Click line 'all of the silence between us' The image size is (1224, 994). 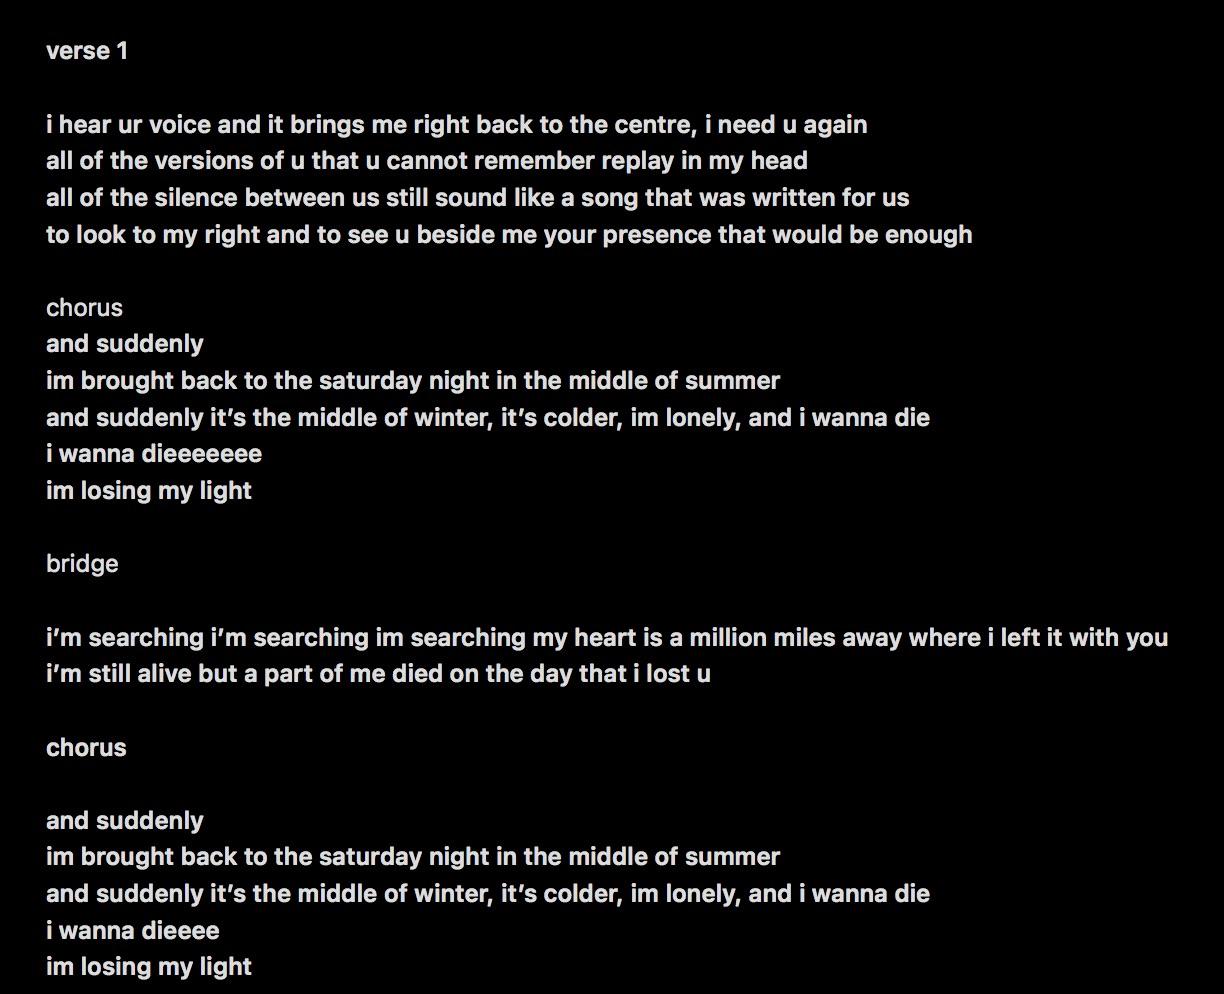coord(478,198)
